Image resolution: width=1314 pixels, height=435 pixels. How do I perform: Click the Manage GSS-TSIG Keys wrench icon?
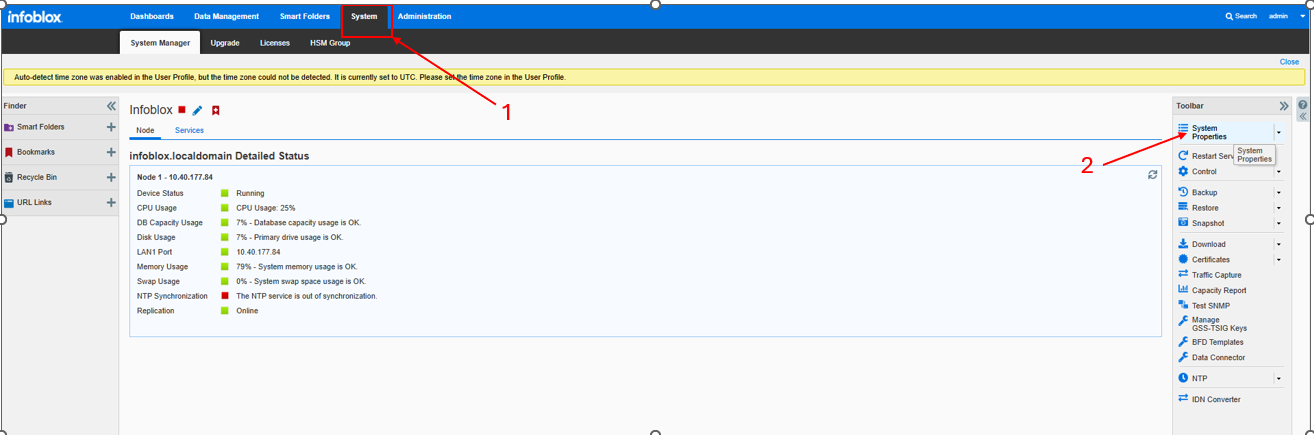tap(1183, 321)
